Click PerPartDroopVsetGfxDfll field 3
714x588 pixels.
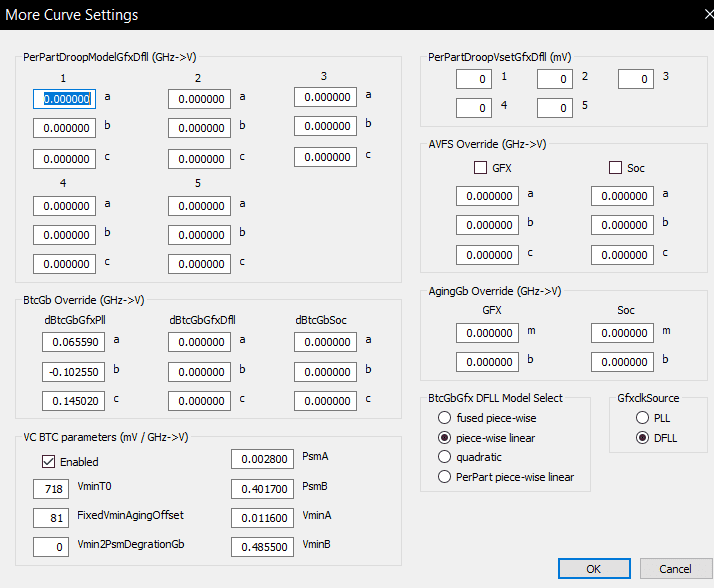636,79
